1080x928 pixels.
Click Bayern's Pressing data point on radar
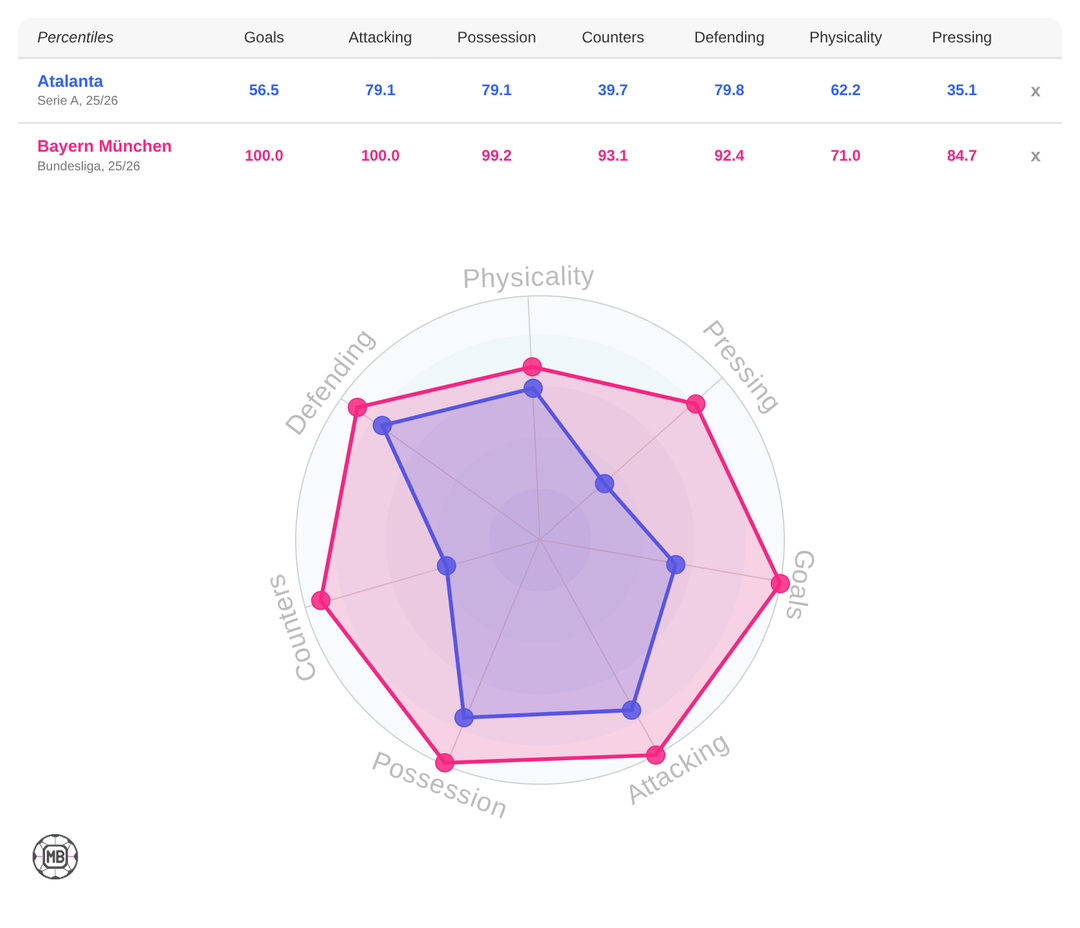pyautogui.click(x=695, y=404)
